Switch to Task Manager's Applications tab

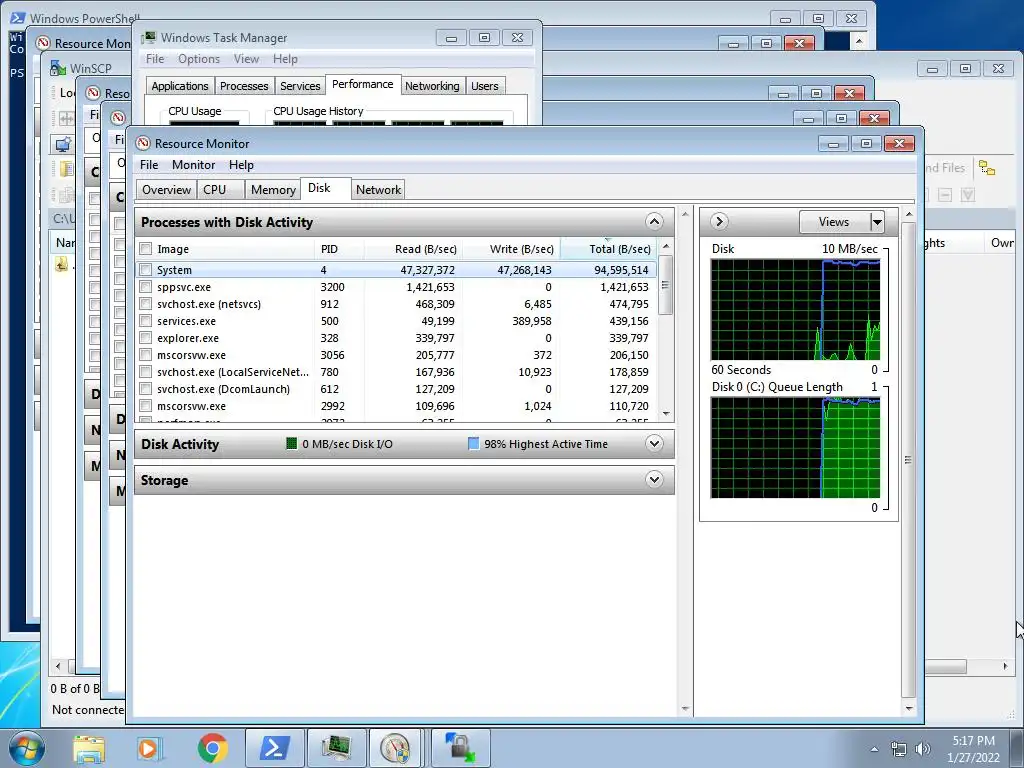tap(180, 86)
